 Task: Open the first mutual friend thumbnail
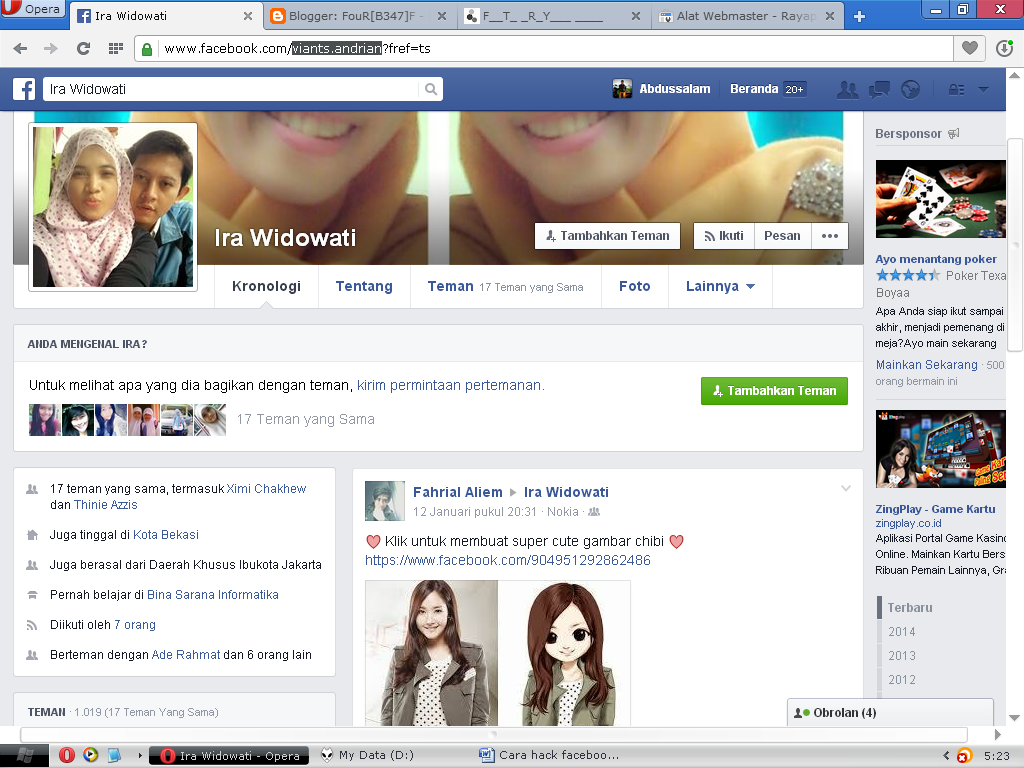[x=44, y=420]
